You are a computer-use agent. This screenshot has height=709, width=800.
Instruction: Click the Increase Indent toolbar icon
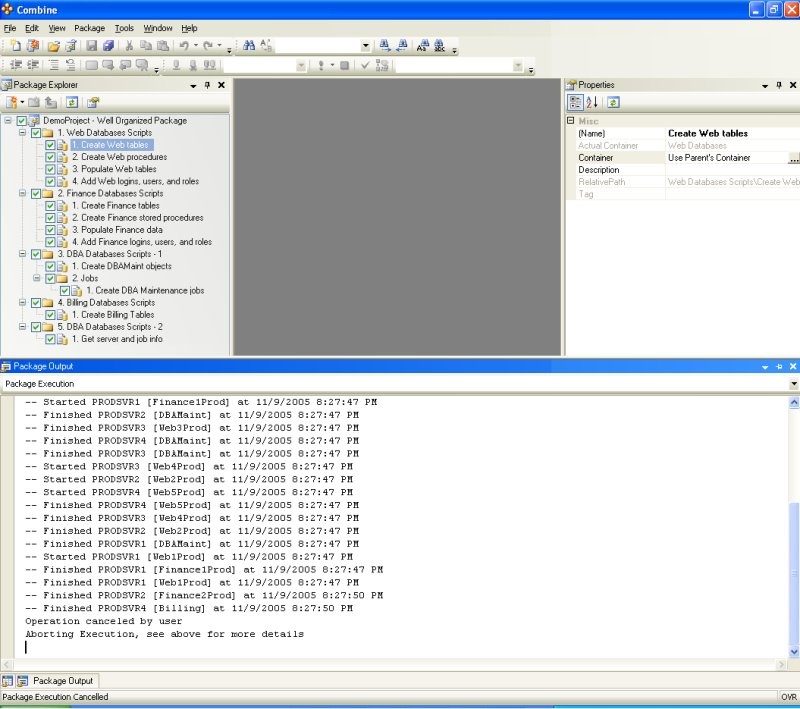coord(33,65)
